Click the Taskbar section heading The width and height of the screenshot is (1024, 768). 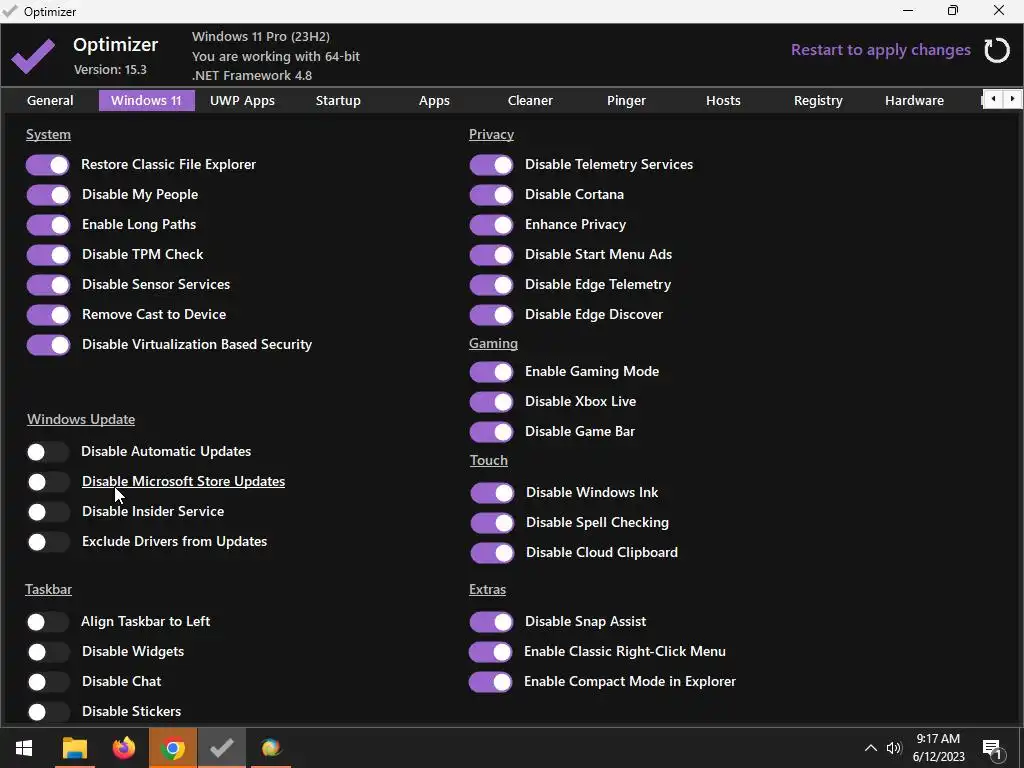48,590
